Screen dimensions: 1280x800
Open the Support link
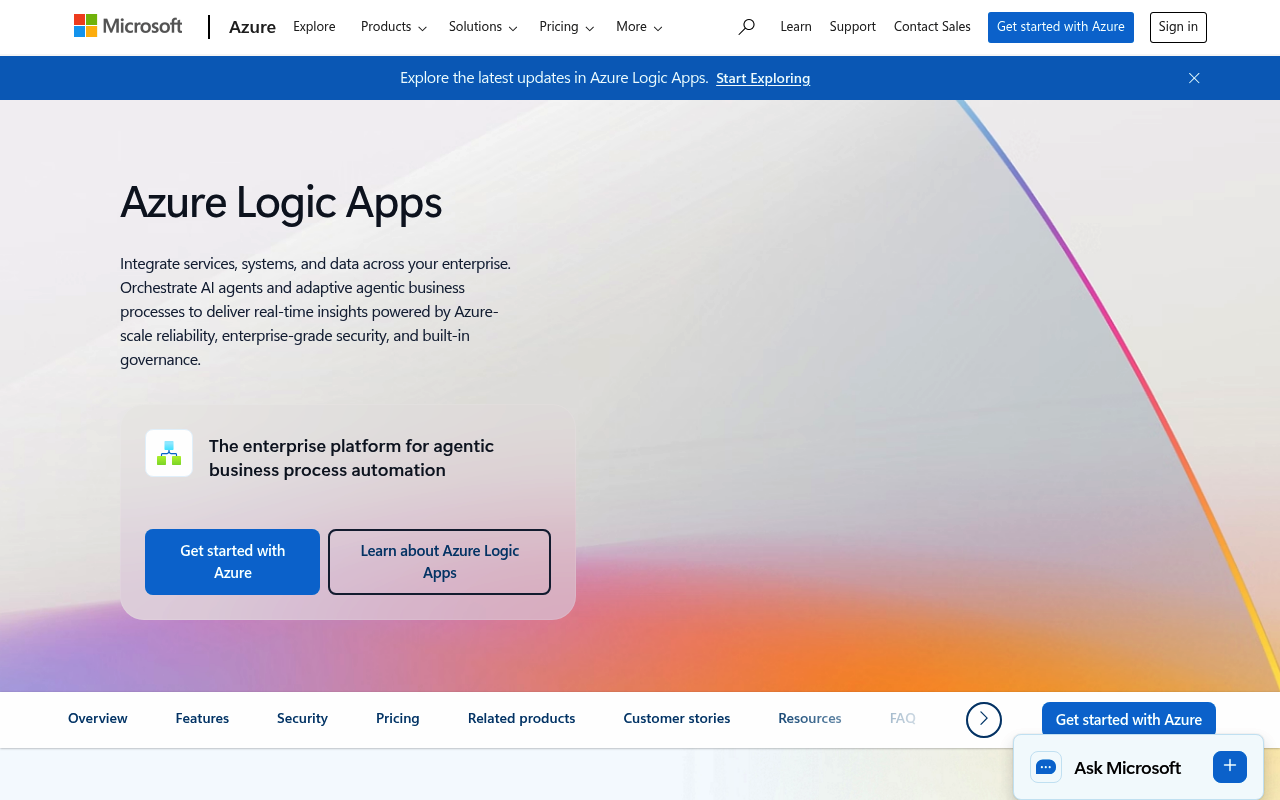pos(853,27)
